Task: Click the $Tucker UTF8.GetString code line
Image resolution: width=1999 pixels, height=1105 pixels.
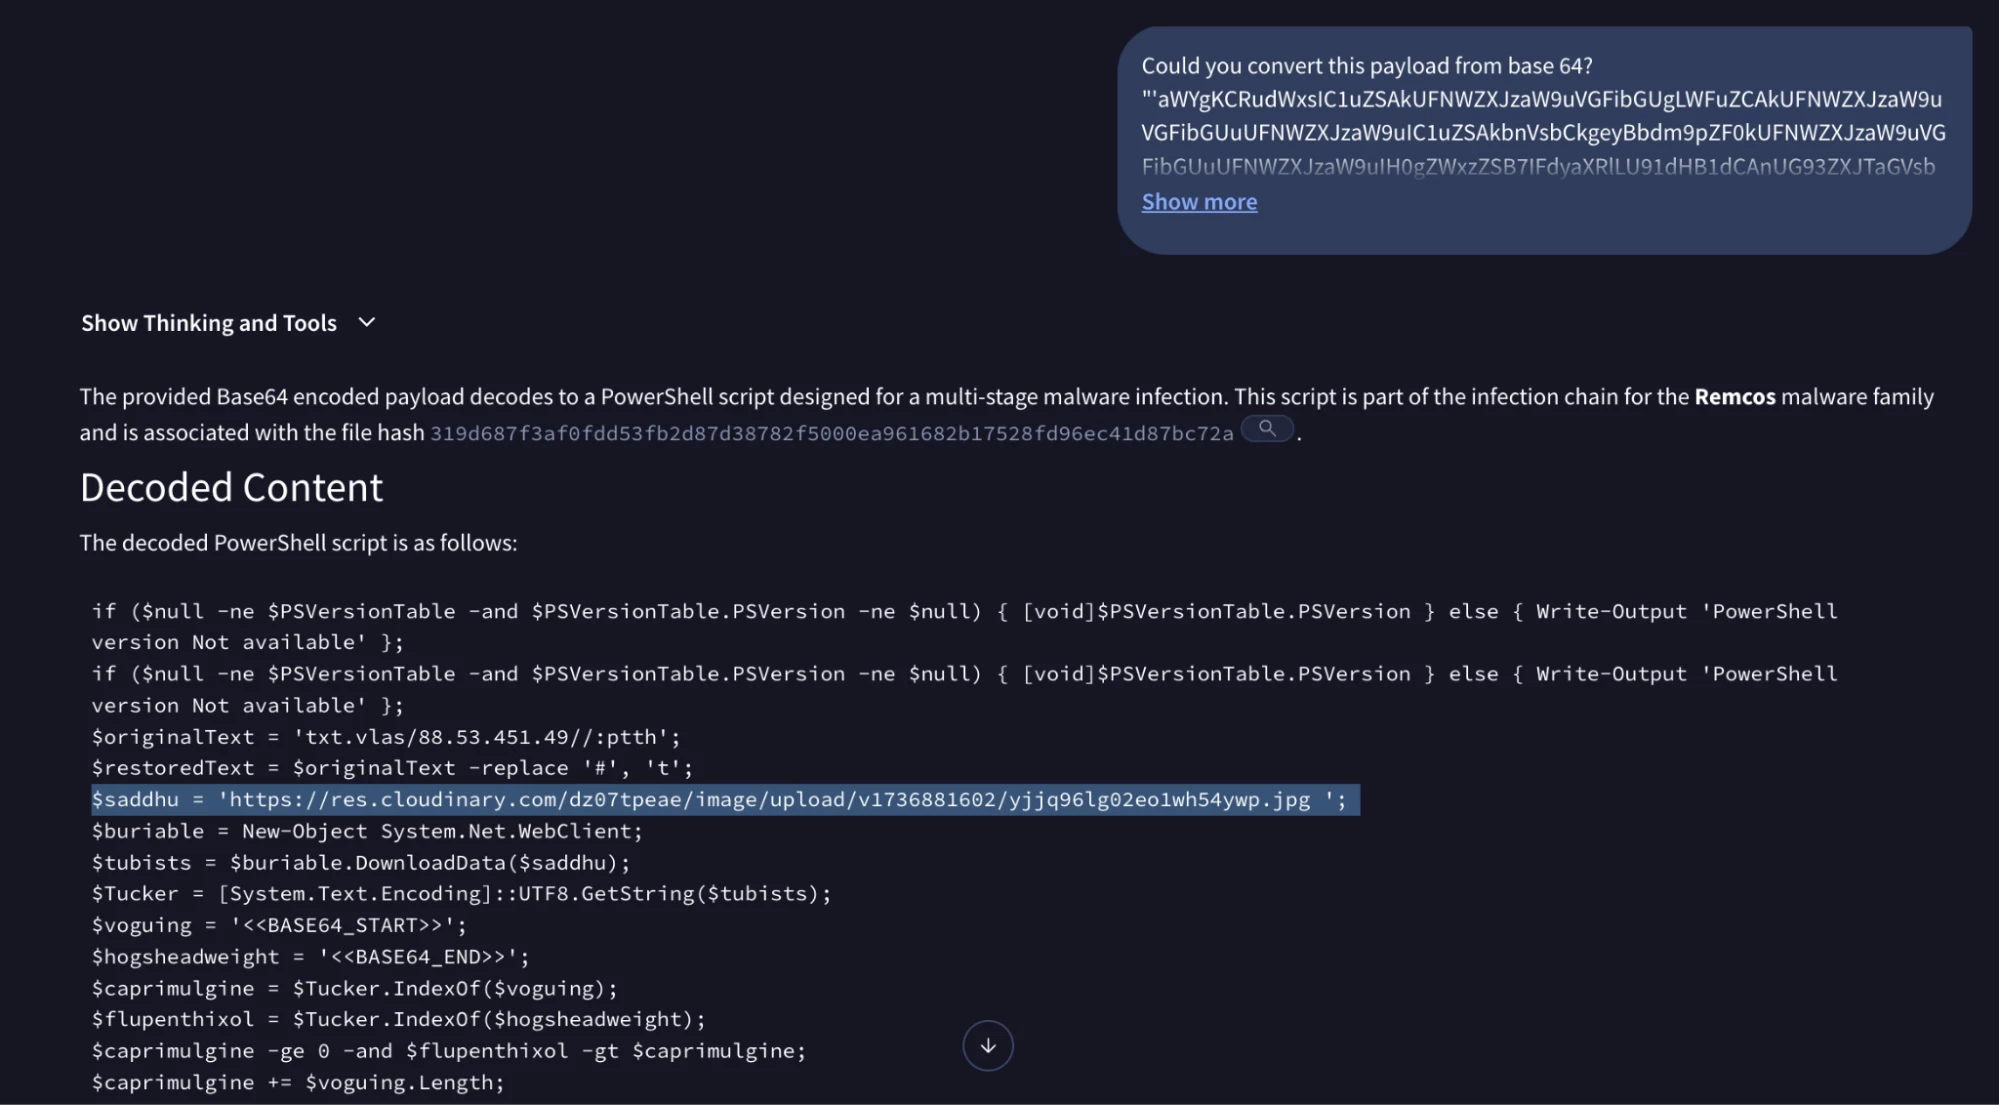Action: coord(460,894)
